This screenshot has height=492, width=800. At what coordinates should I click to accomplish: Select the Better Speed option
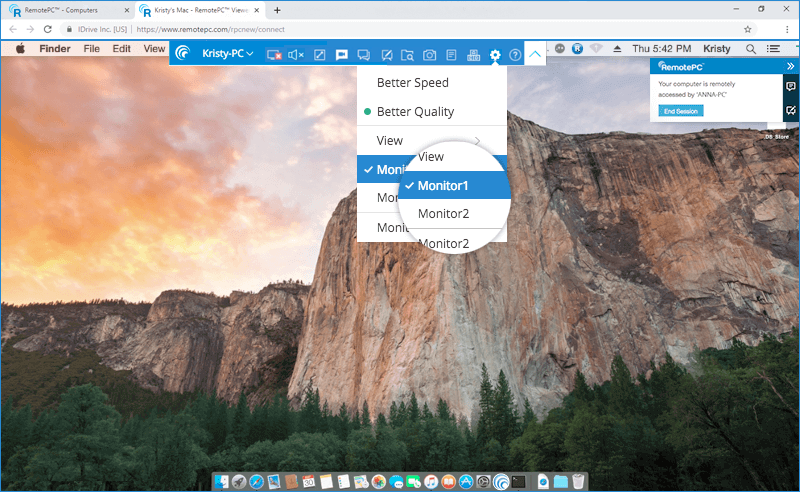[x=412, y=83]
